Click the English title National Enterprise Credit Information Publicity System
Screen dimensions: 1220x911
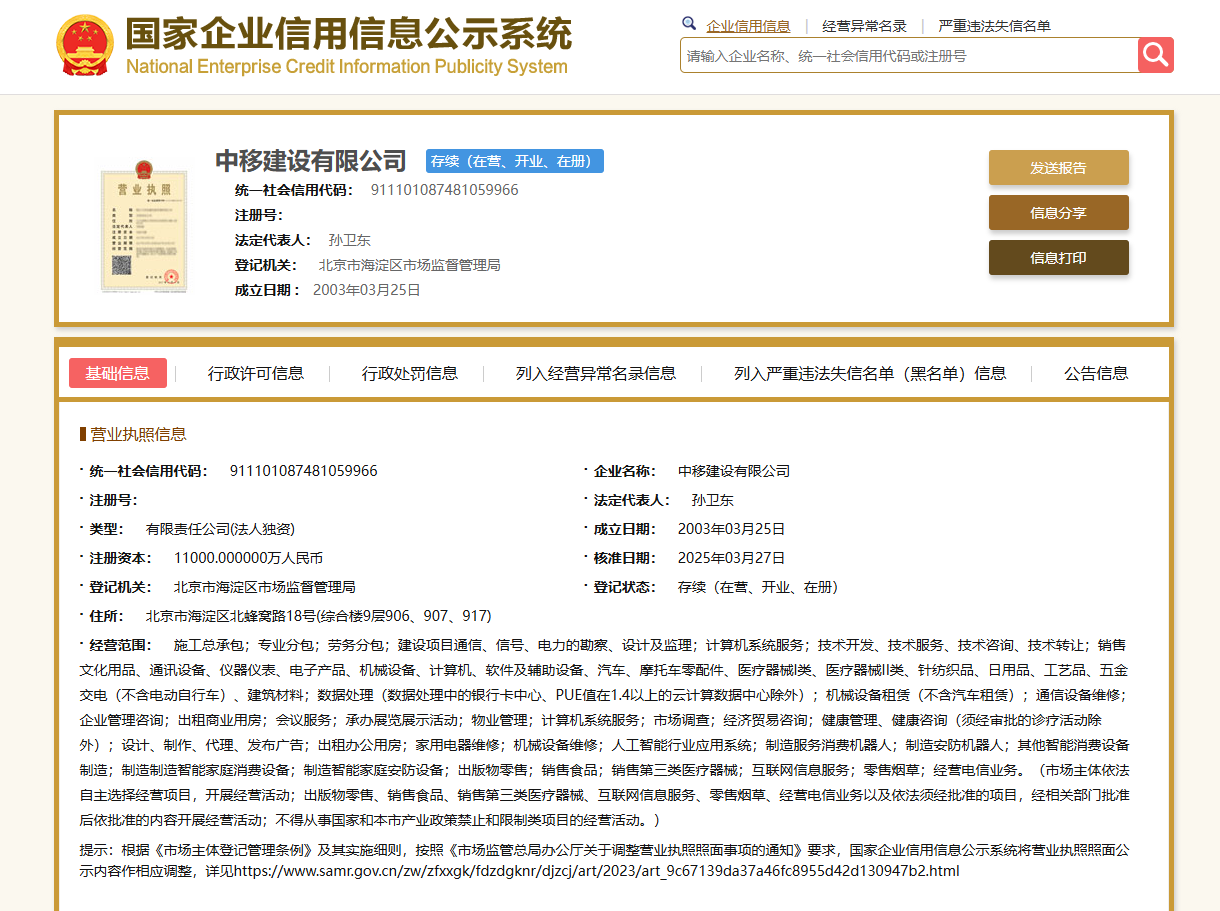coord(347,67)
